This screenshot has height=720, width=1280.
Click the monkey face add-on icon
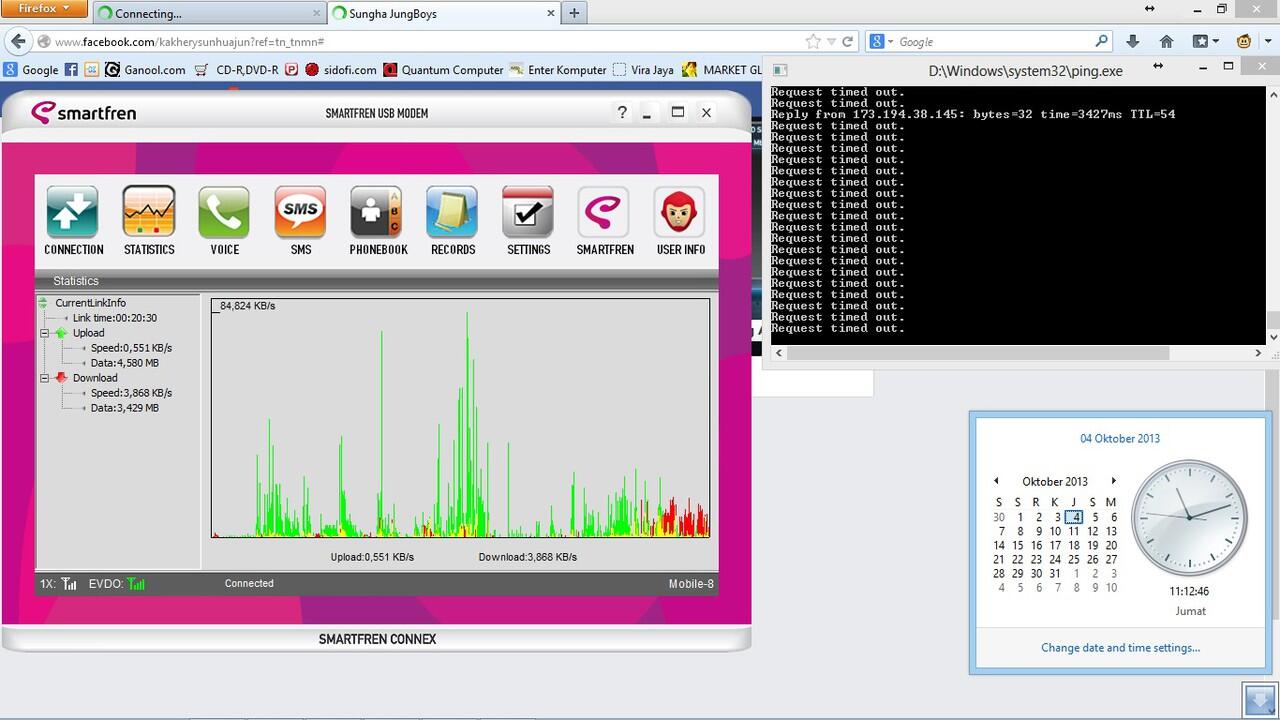click(x=1244, y=42)
